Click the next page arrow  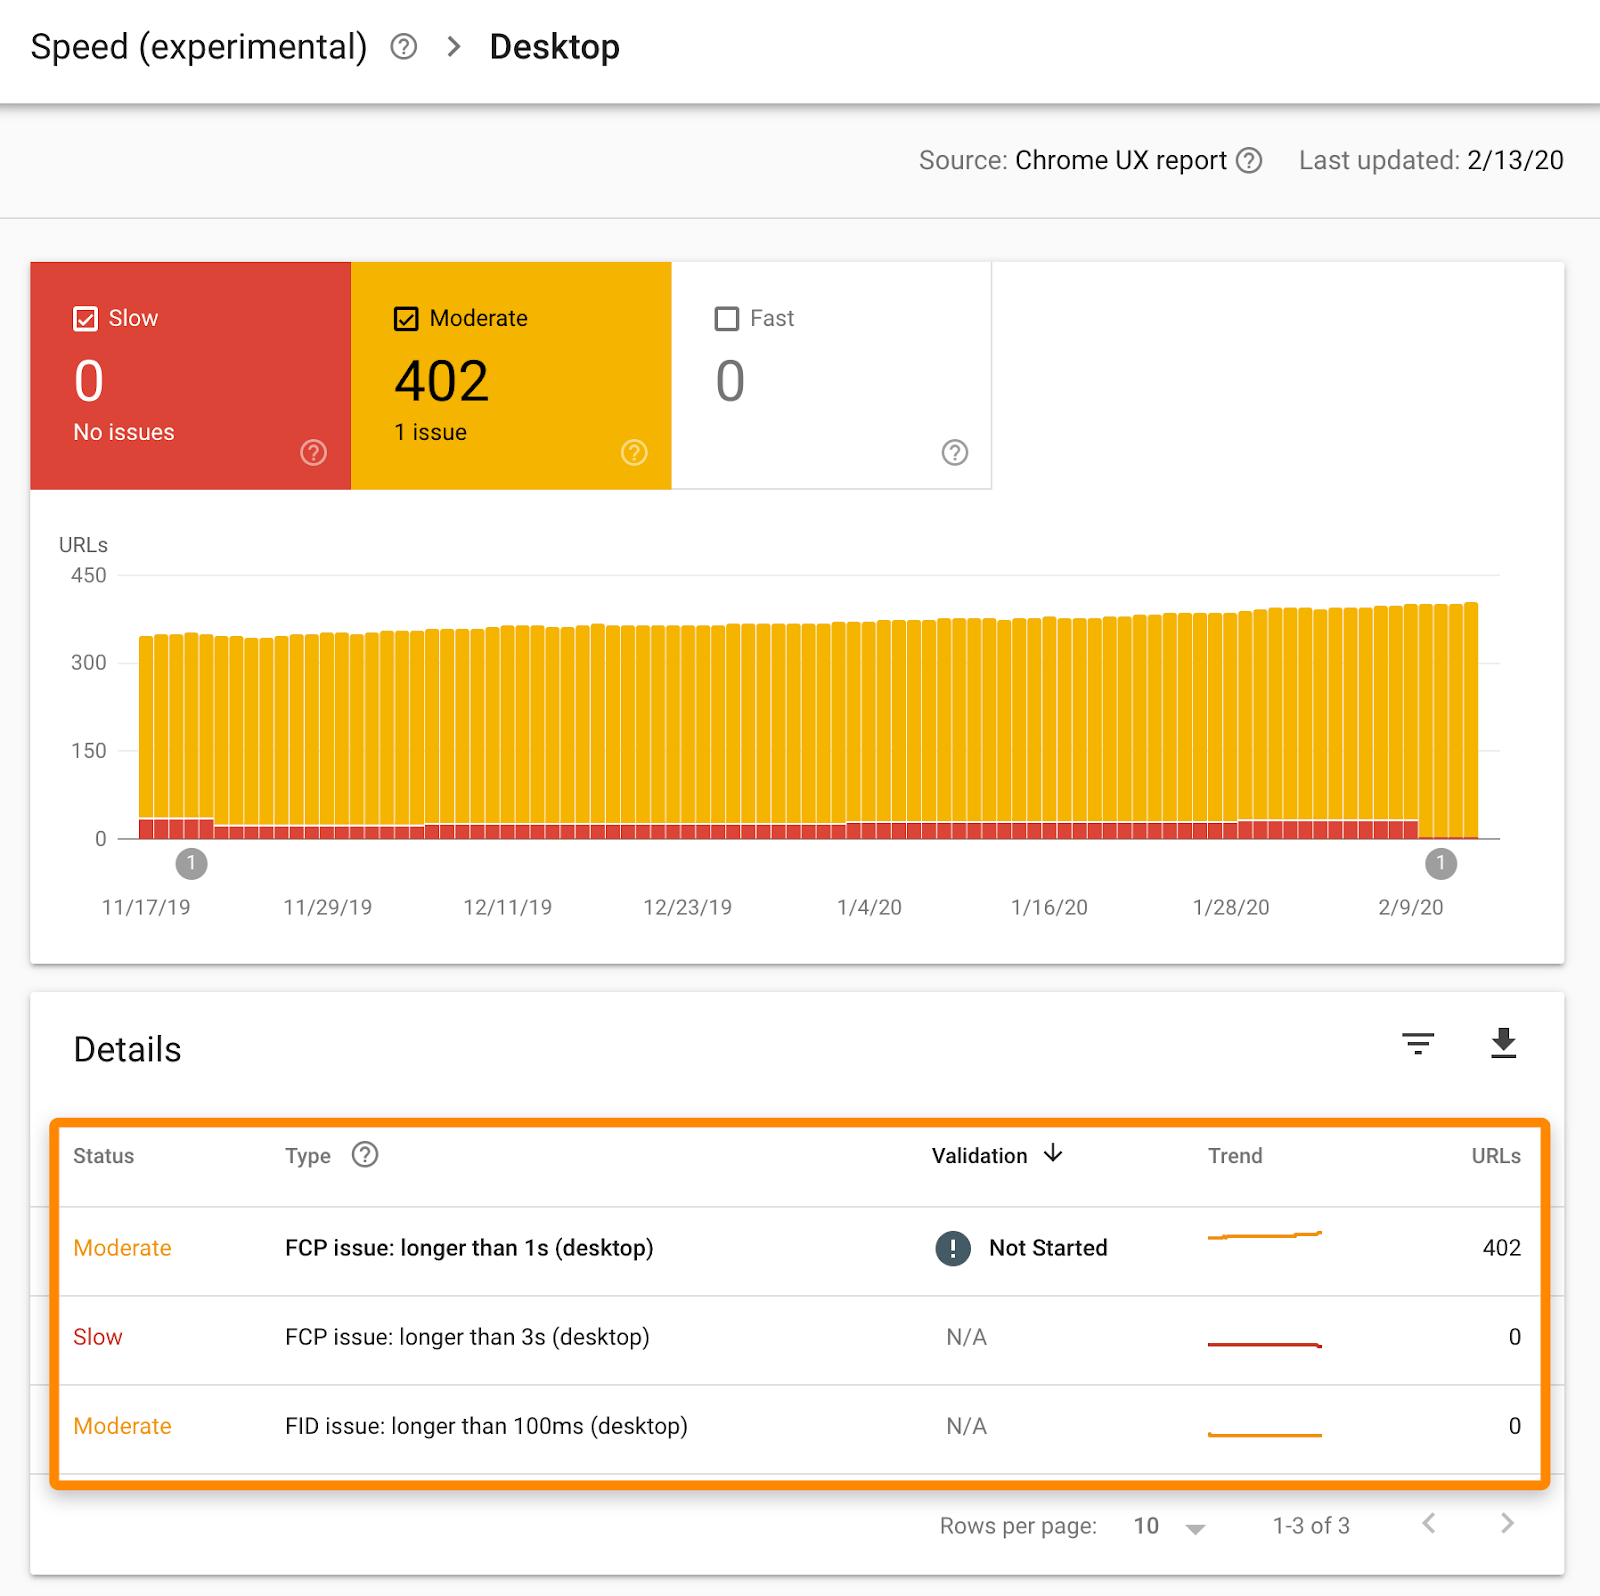(1506, 1525)
